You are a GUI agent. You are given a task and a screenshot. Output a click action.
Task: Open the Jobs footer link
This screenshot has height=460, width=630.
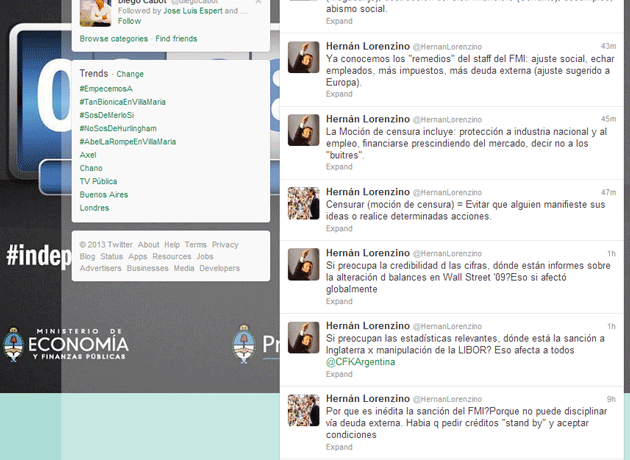coord(205,256)
